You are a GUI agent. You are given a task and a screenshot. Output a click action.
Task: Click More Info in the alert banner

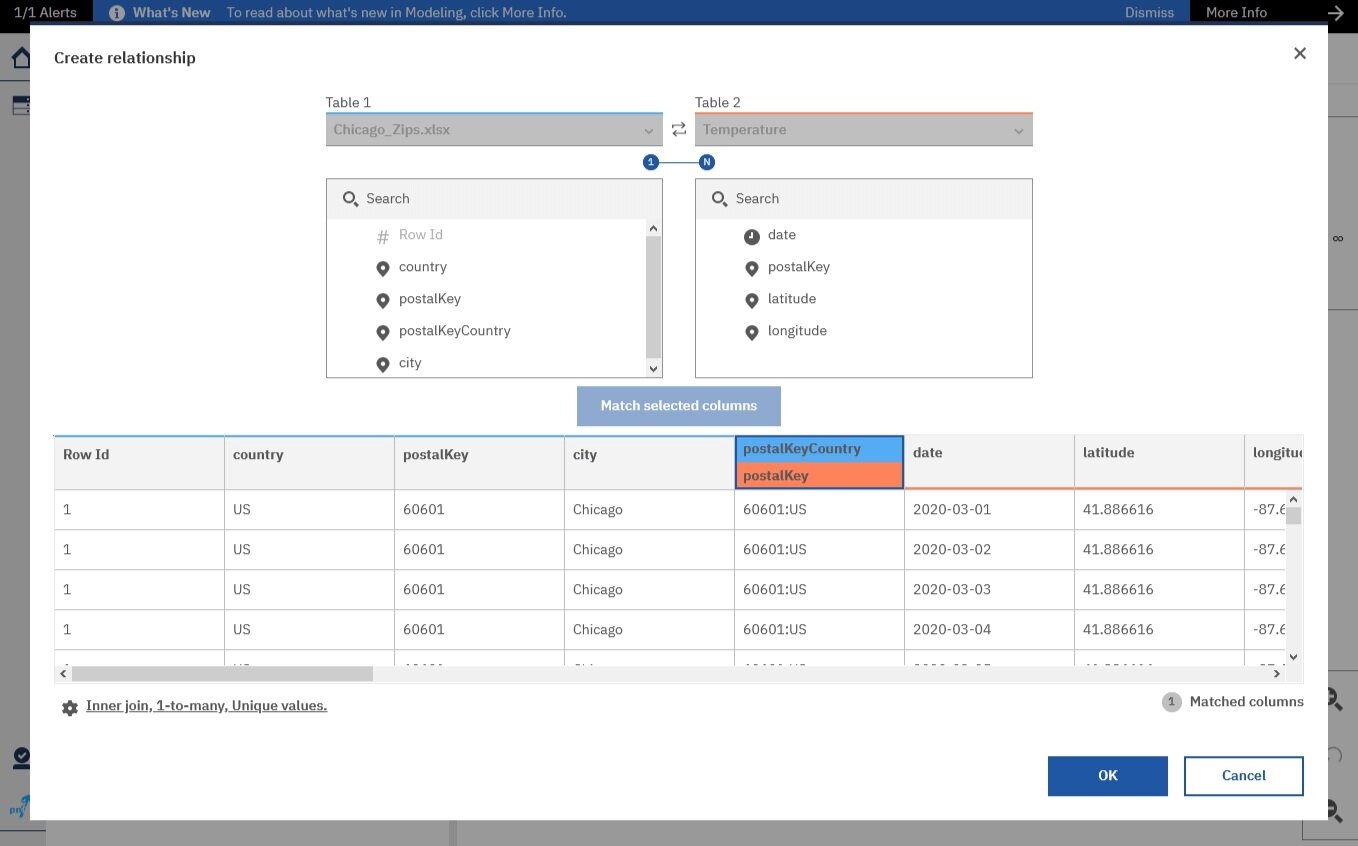[x=1236, y=12]
